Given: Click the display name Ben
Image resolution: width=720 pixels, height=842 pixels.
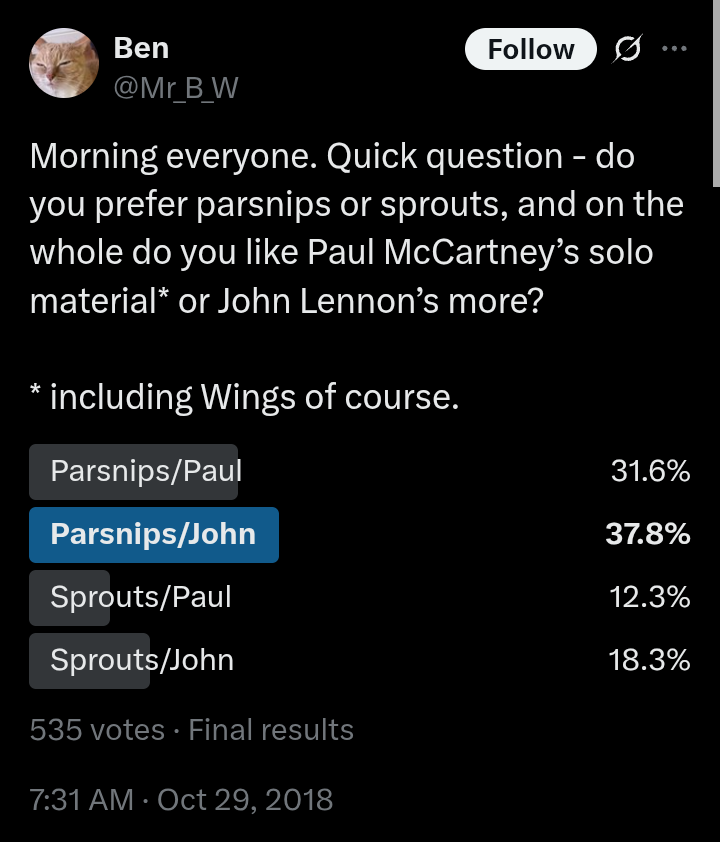Looking at the screenshot, I should point(141,47).
